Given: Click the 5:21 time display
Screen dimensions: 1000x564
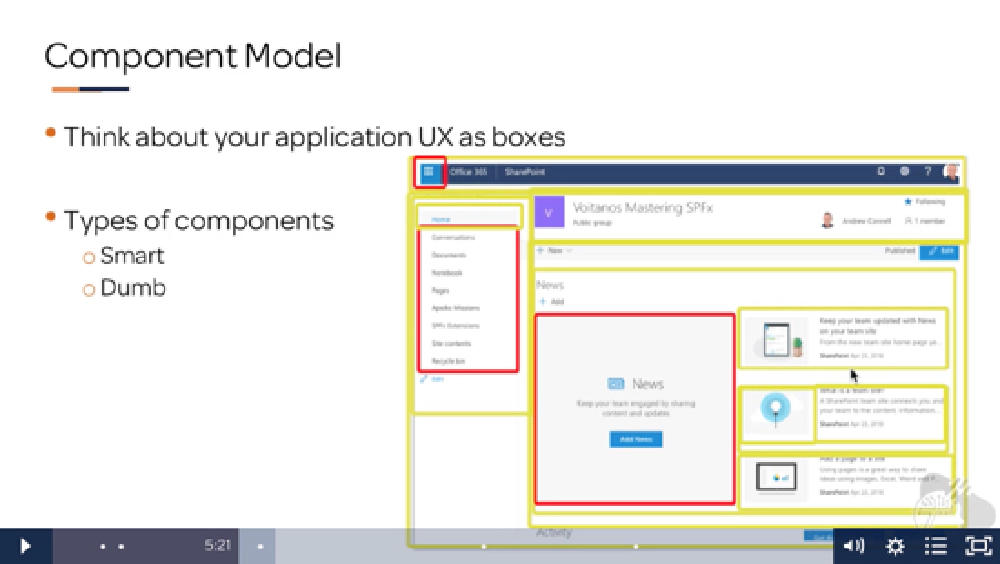Looking at the screenshot, I should coord(217,545).
